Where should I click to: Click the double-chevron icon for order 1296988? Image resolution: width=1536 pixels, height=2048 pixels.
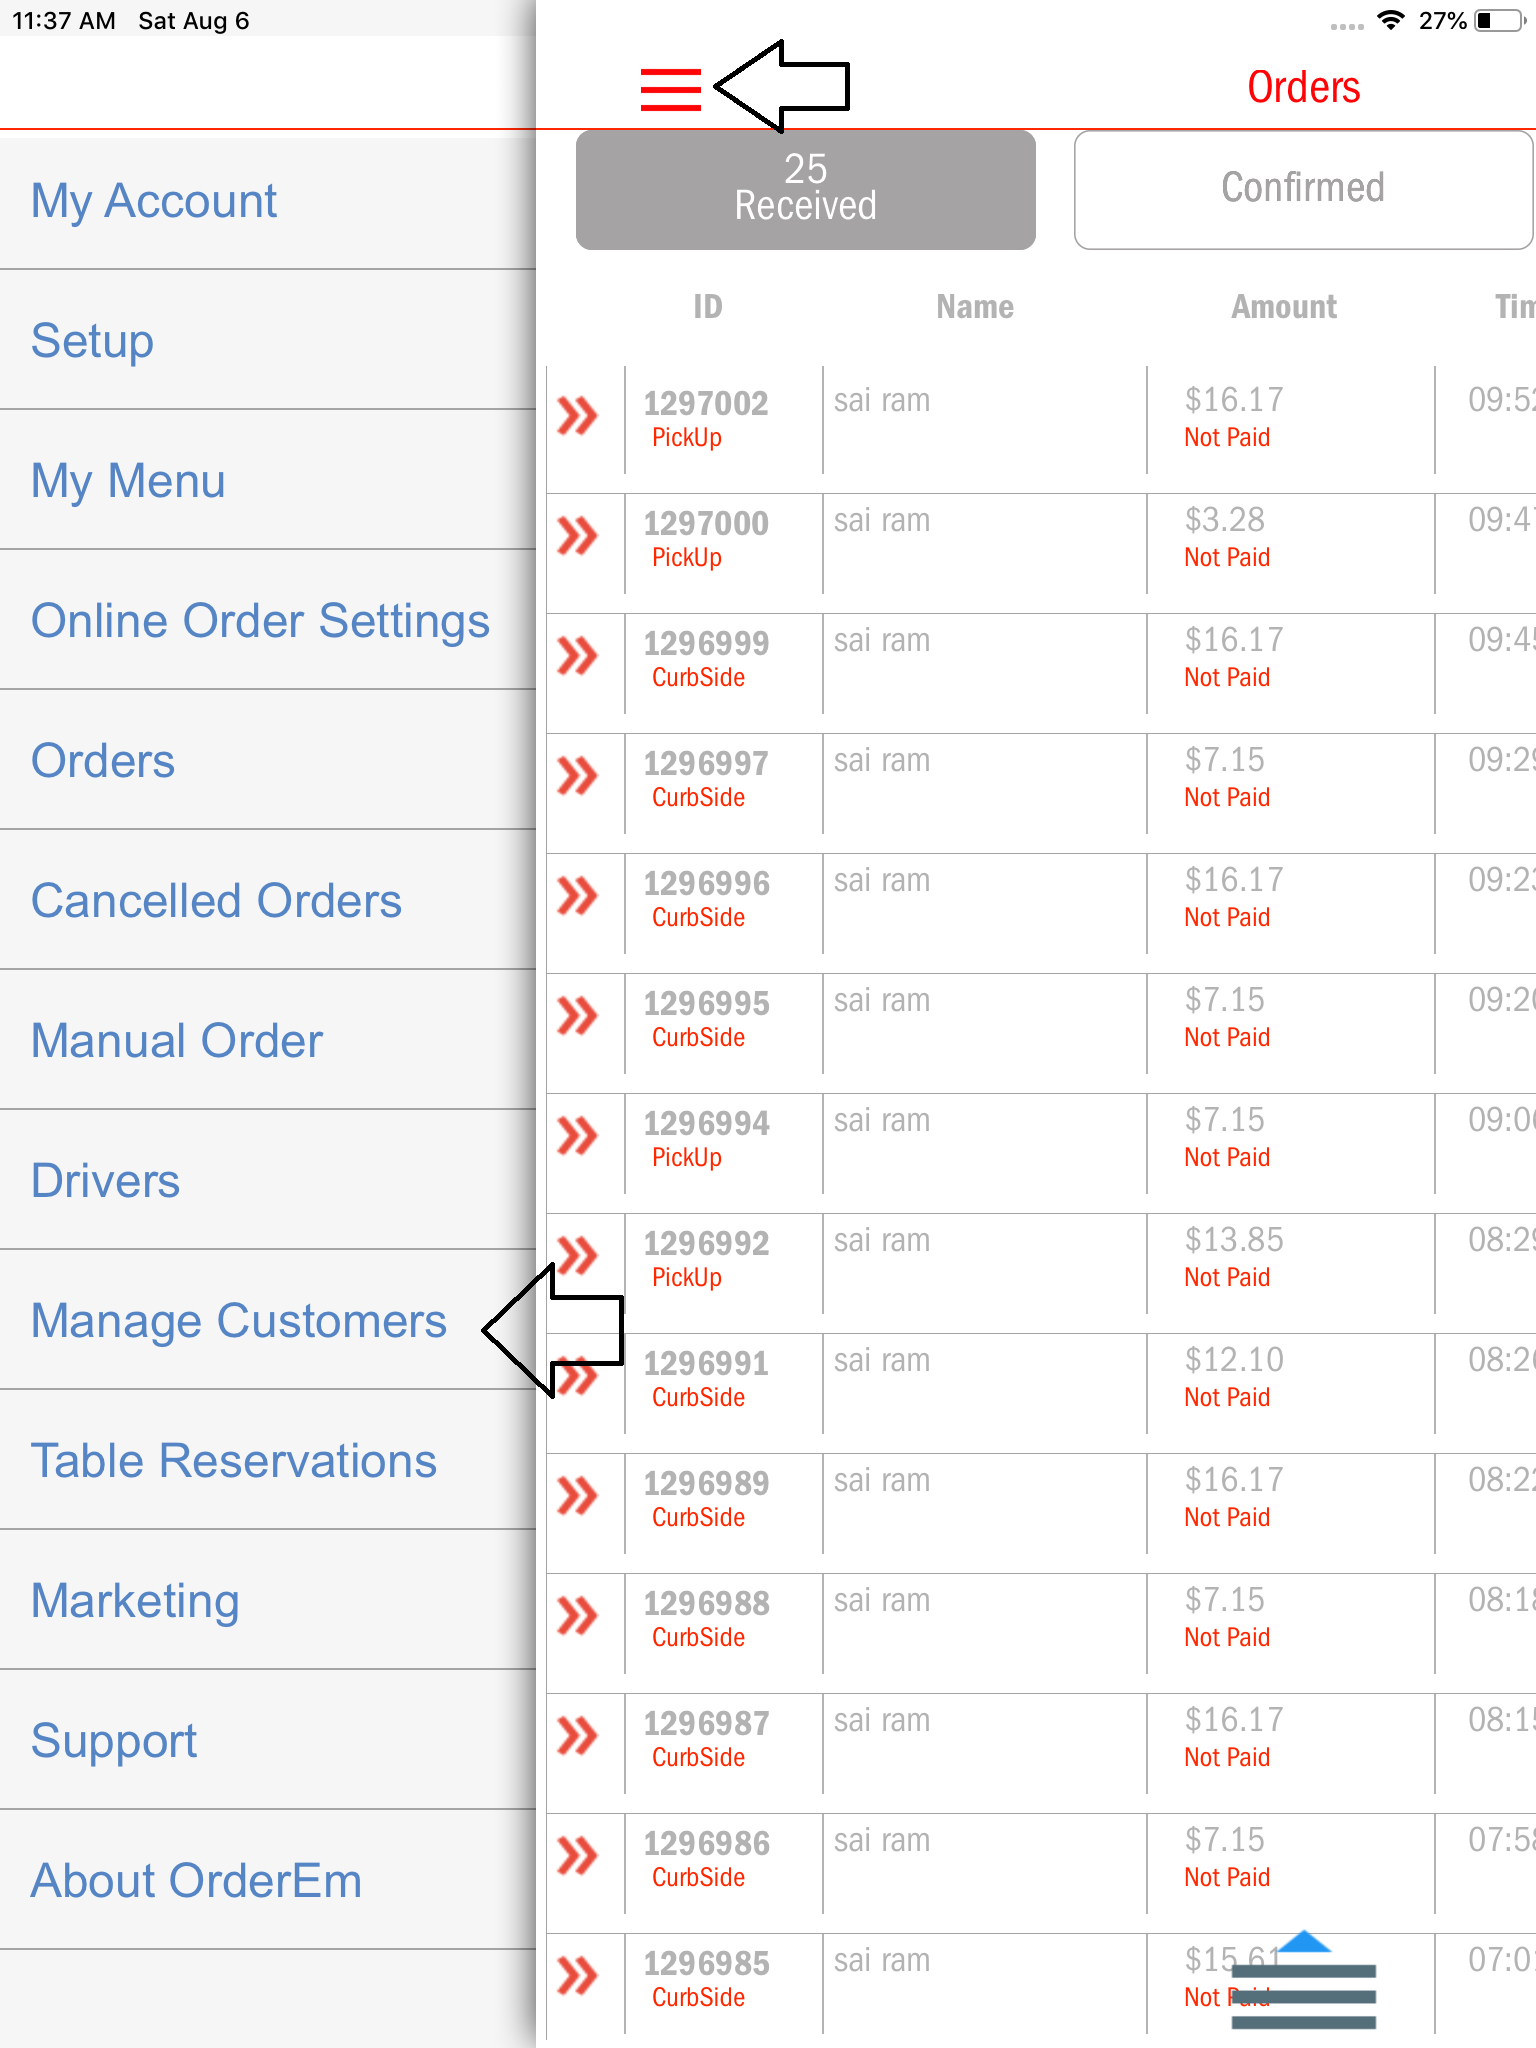(x=577, y=1616)
